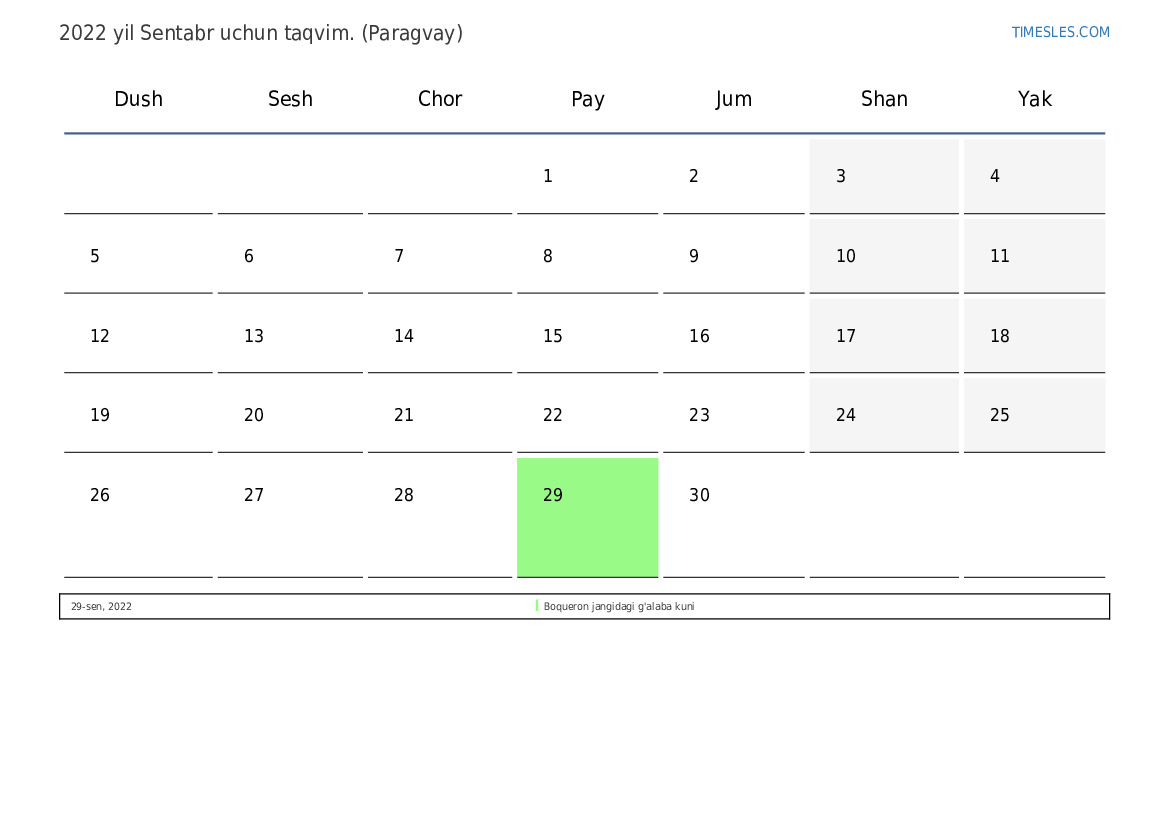
Task: Select the Jum column header
Action: 733,99
